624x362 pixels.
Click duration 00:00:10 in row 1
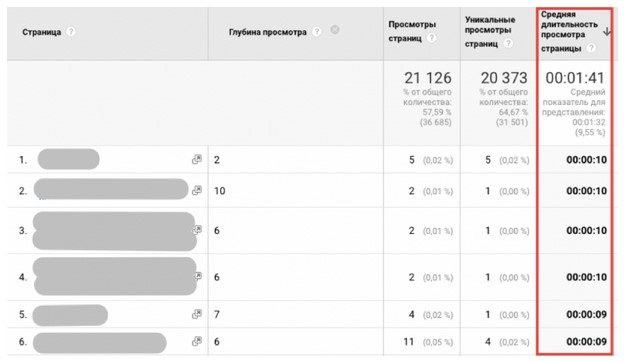tap(587, 160)
